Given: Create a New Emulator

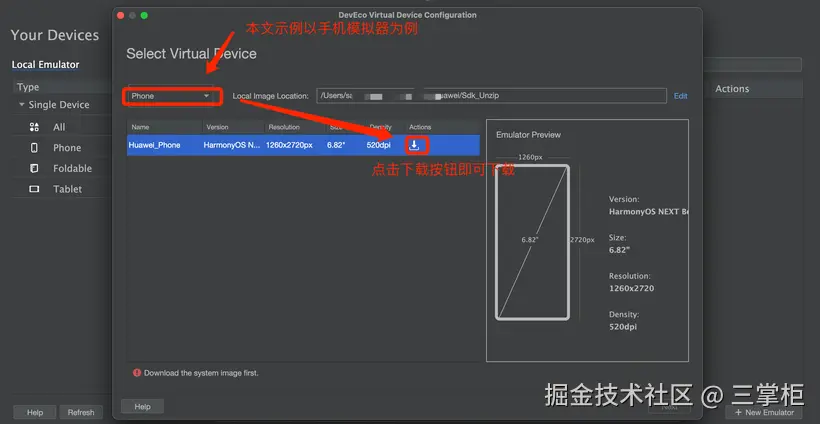Looking at the screenshot, I should (764, 412).
